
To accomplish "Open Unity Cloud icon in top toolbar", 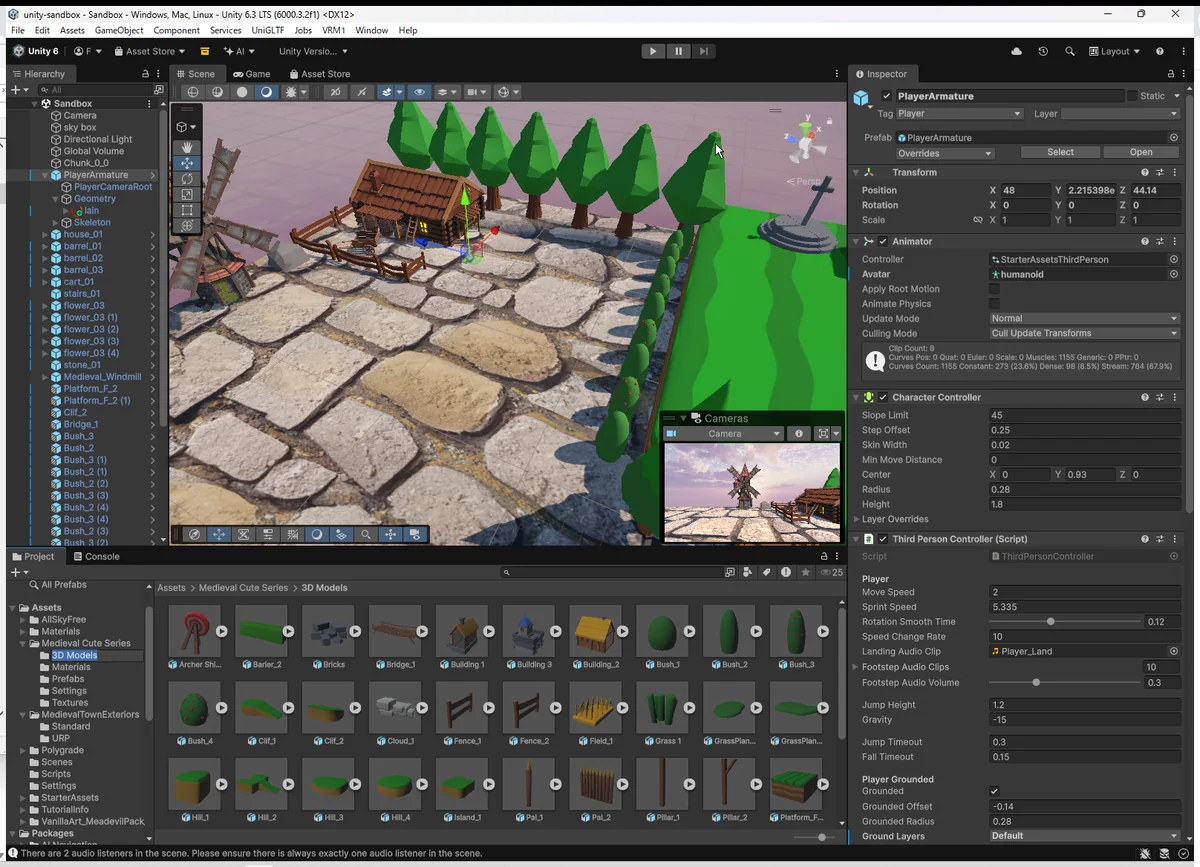I will pyautogui.click(x=1017, y=51).
